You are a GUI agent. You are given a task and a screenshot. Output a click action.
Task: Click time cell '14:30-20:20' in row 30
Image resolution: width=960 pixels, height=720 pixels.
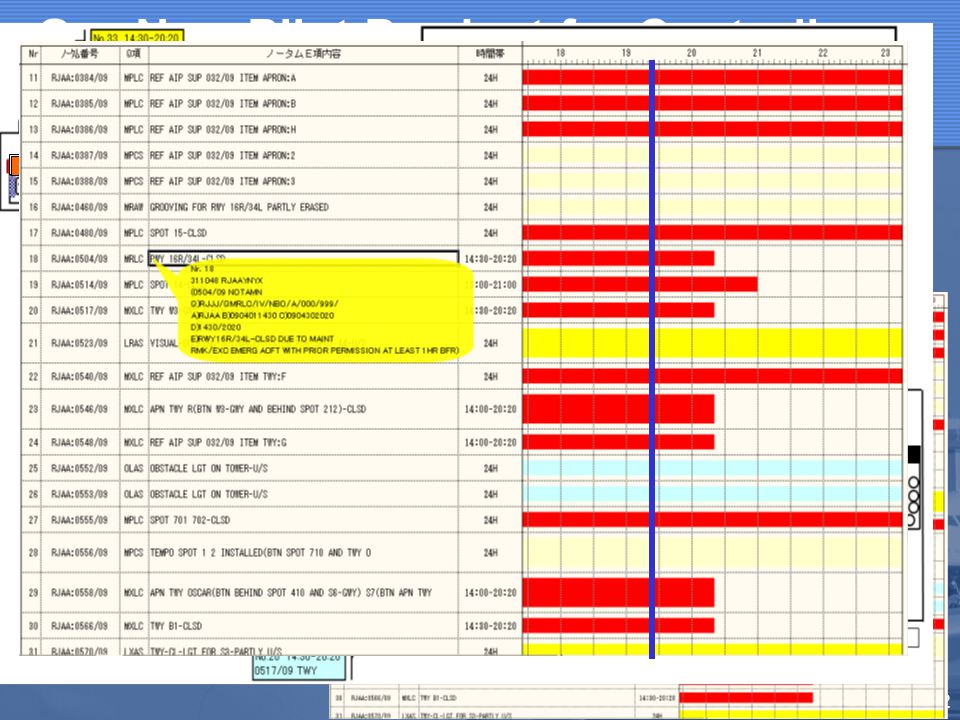490,626
